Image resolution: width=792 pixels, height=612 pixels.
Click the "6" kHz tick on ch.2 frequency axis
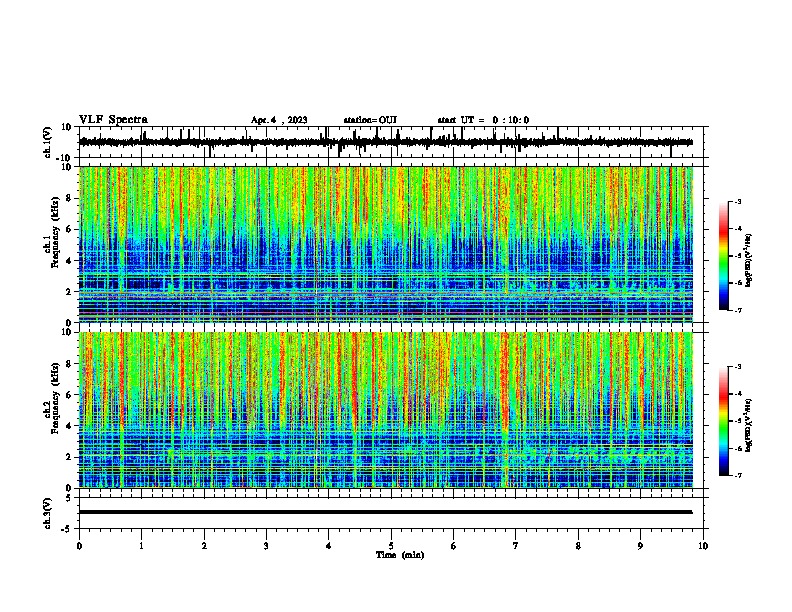69,394
